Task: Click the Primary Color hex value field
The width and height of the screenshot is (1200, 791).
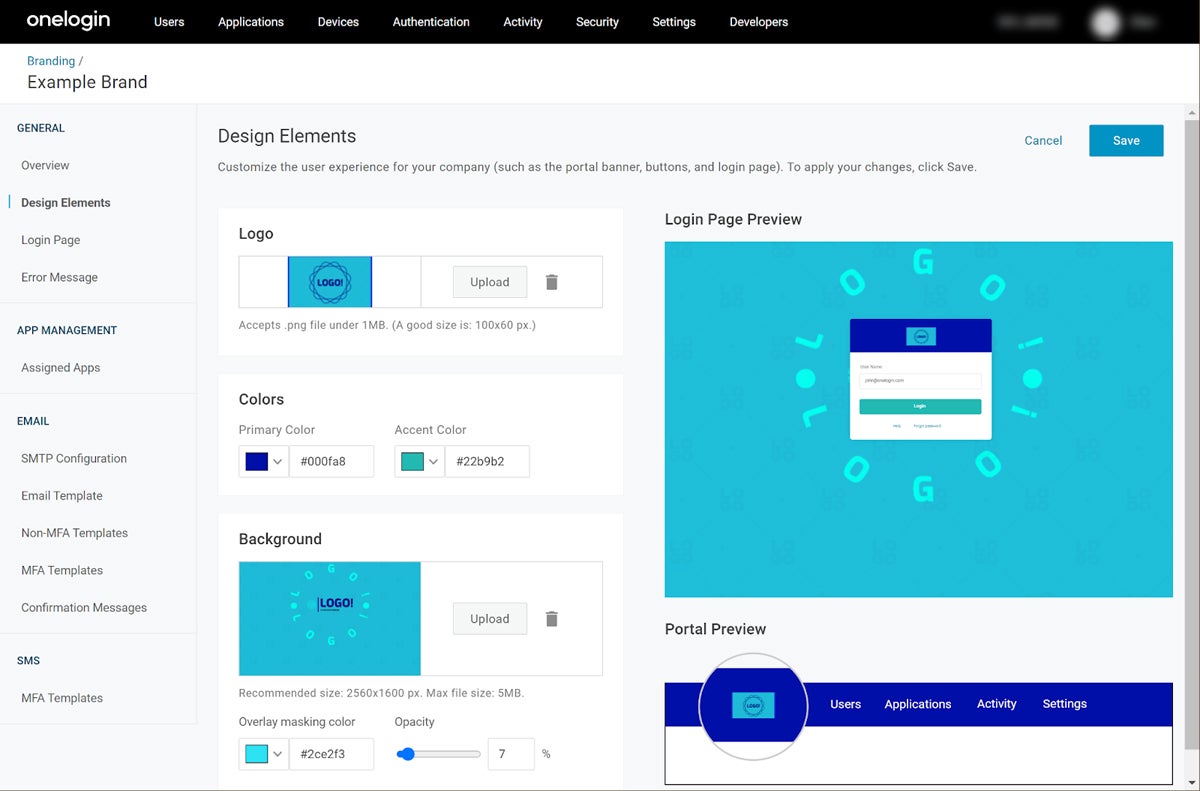Action: [x=332, y=461]
